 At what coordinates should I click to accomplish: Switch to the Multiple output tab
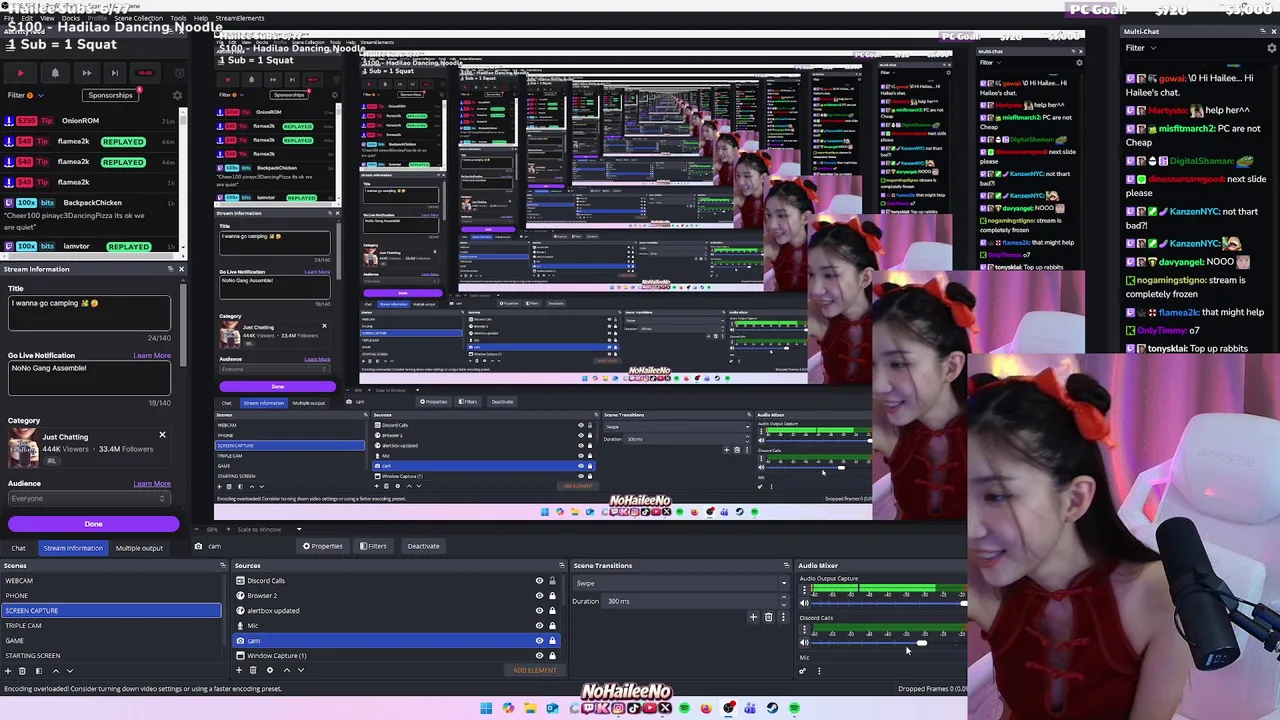139,548
